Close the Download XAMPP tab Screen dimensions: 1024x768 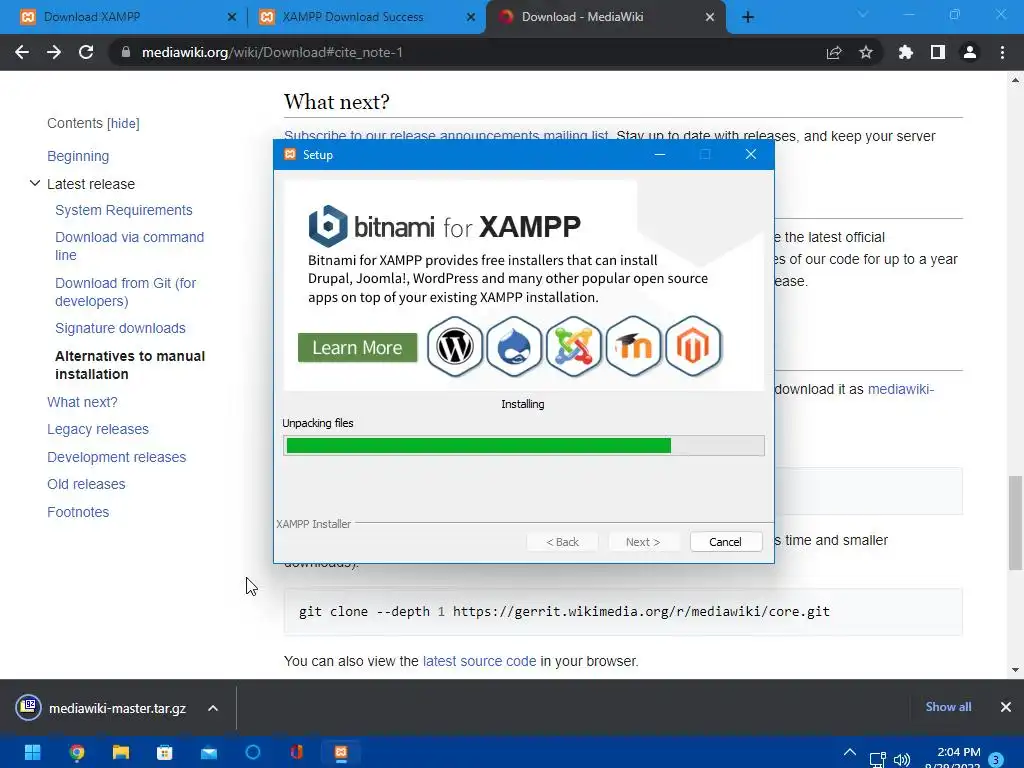231,17
